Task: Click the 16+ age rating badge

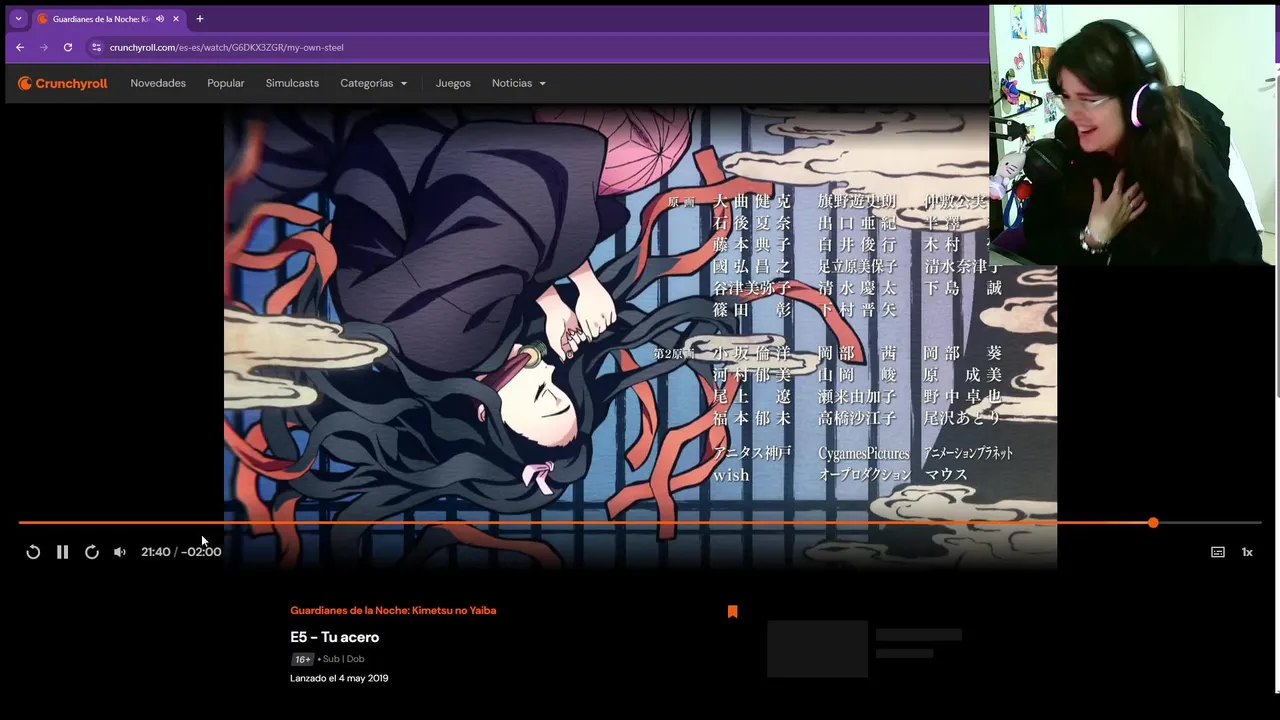Action: [x=303, y=659]
